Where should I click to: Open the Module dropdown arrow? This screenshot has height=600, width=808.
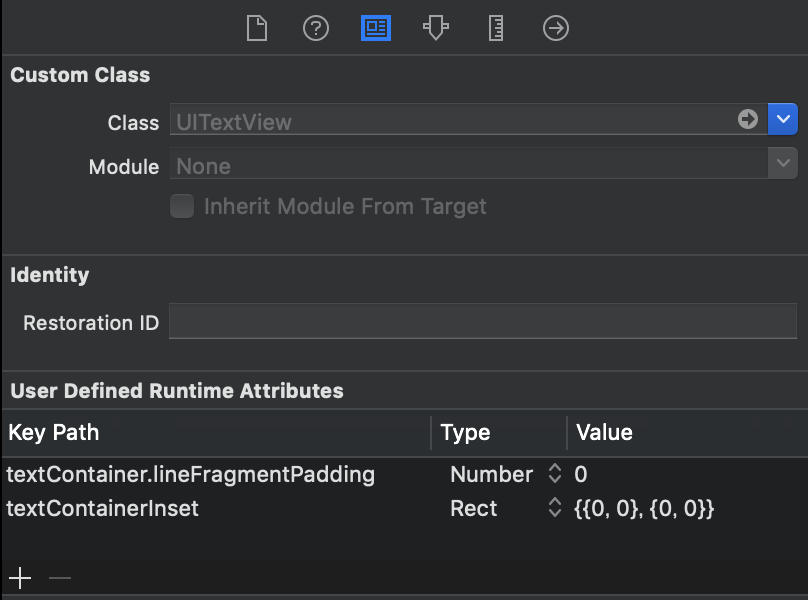point(782,163)
